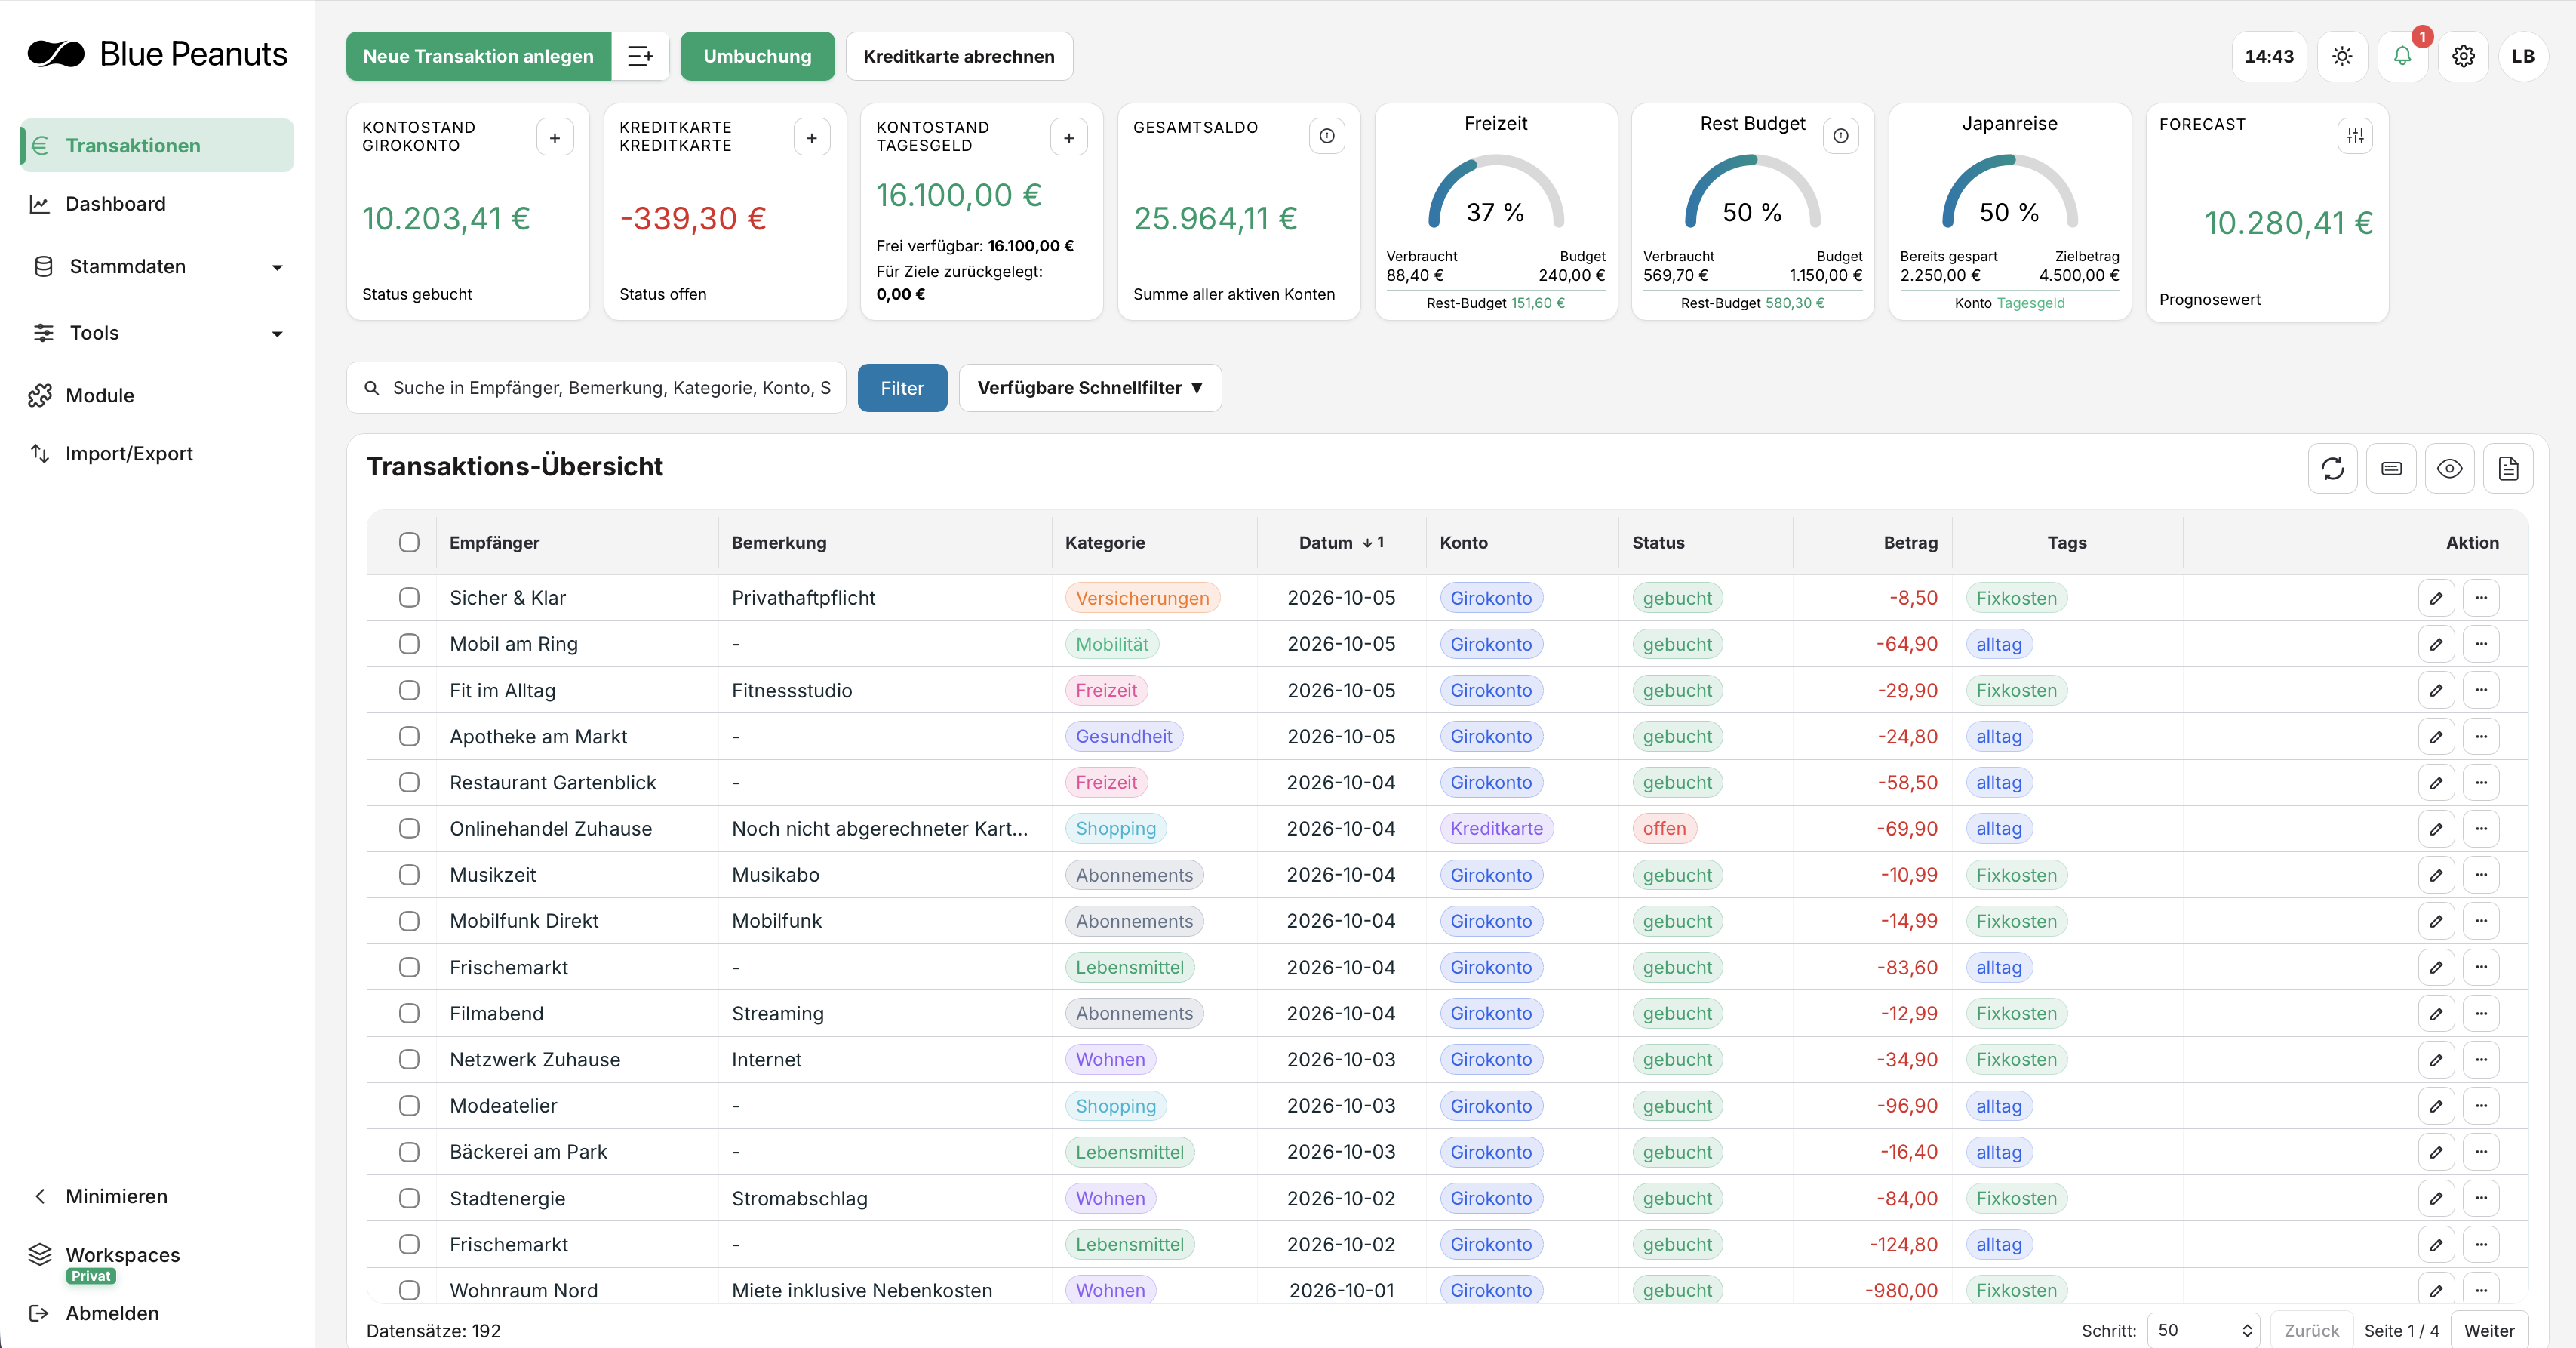Click the document export icon
Image resolution: width=2576 pixels, height=1348 pixels.
click(x=2508, y=468)
